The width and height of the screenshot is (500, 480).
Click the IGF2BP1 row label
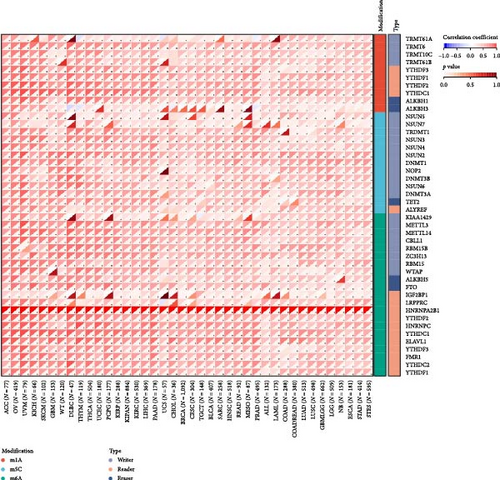(x=417, y=295)
